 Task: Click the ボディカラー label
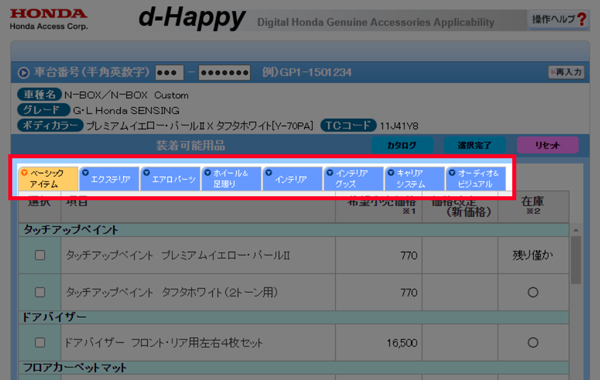50,126
